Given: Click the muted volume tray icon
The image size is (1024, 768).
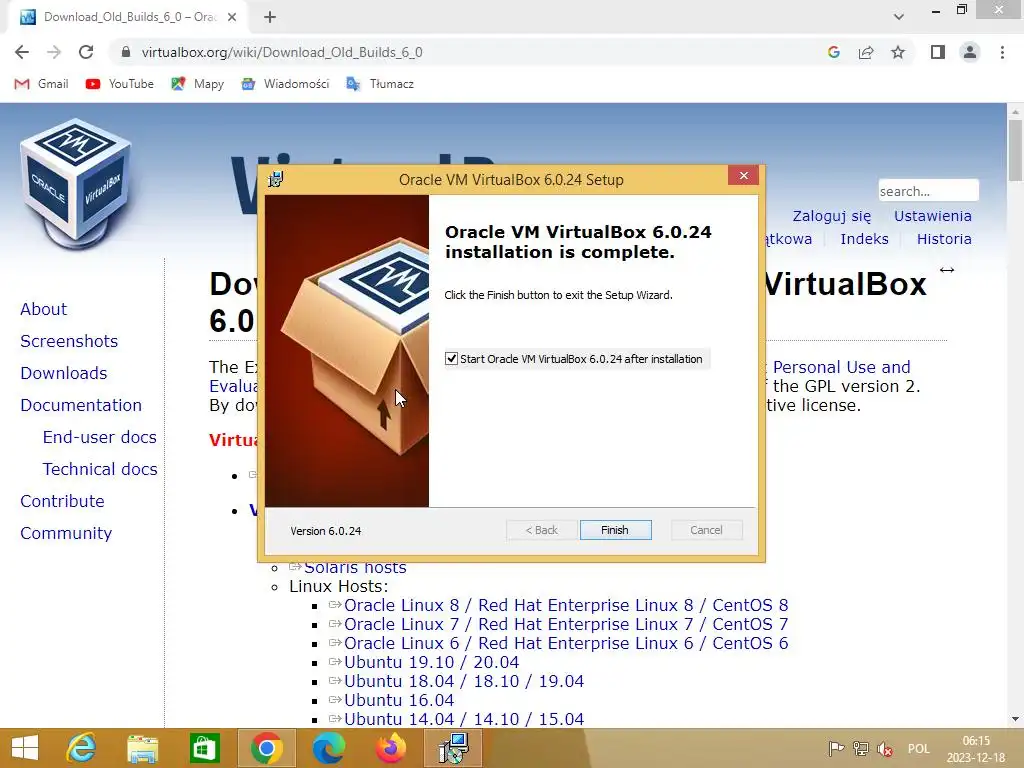Looking at the screenshot, I should (885, 749).
